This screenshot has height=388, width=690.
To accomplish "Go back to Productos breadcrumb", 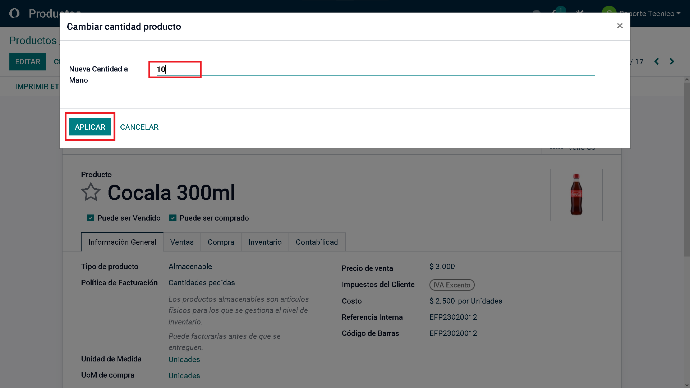I will pyautogui.click(x=33, y=40).
